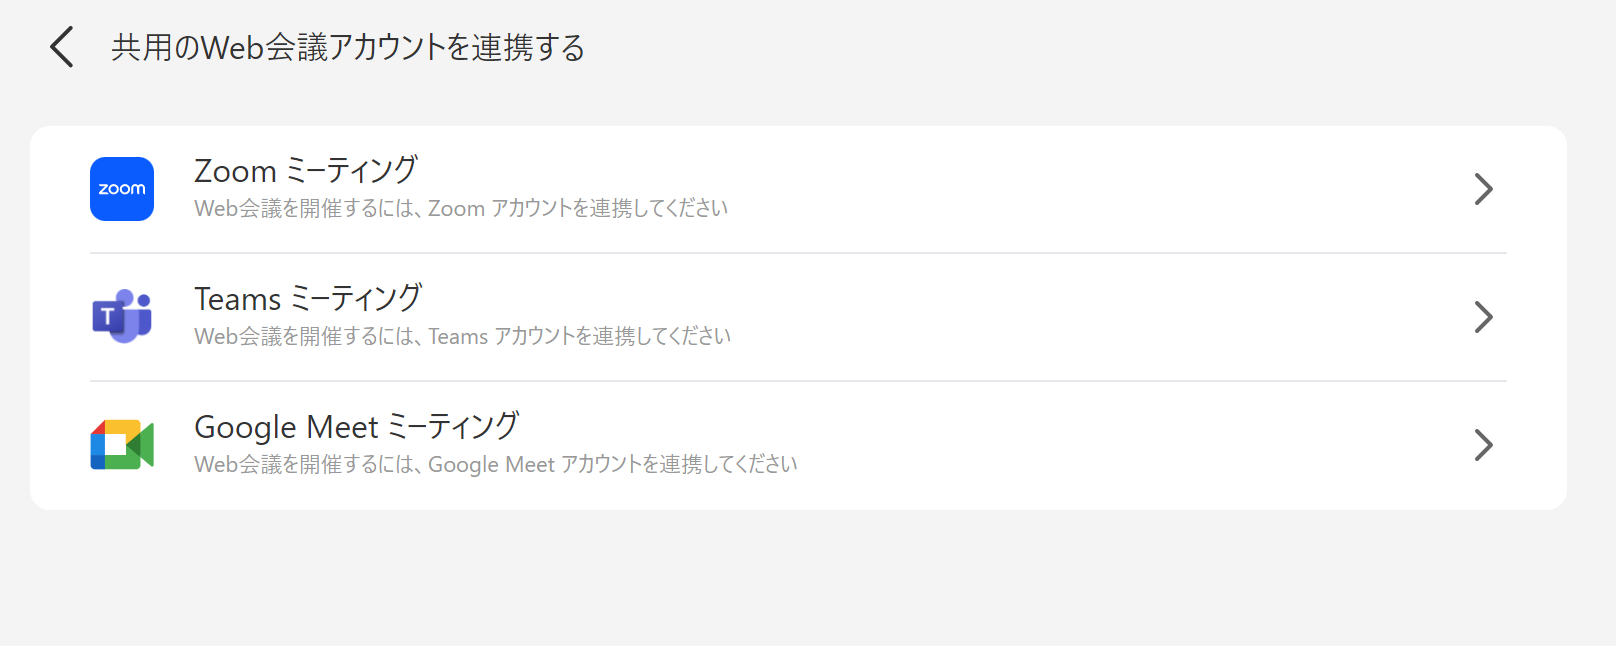The image size is (1616, 646).
Task: Click the page title 共用のWeb会議アカウントを連携する
Action: [348, 48]
